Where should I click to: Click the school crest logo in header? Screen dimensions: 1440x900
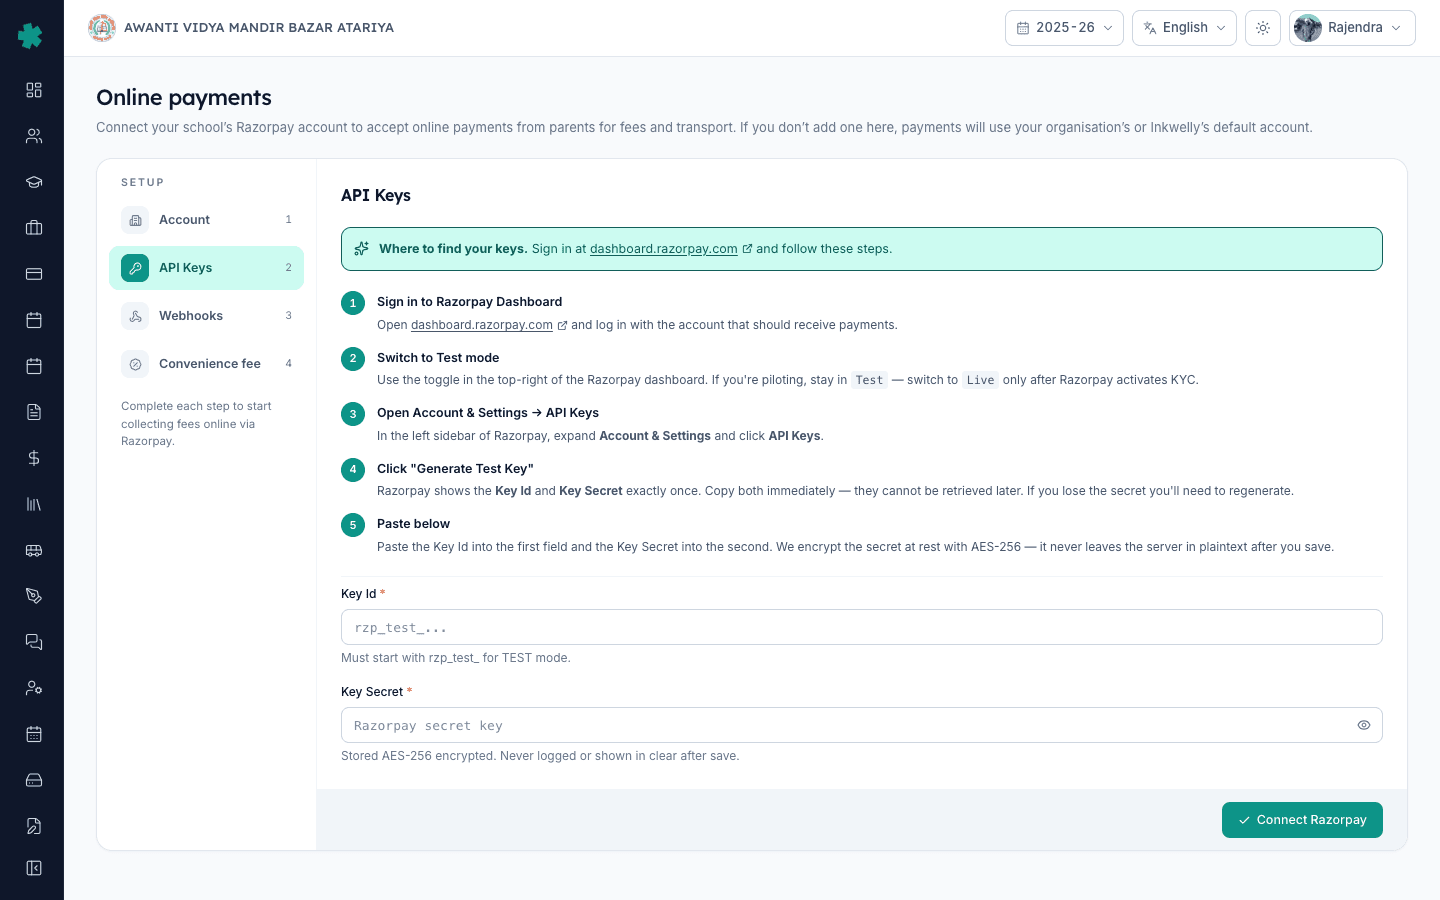tap(102, 28)
